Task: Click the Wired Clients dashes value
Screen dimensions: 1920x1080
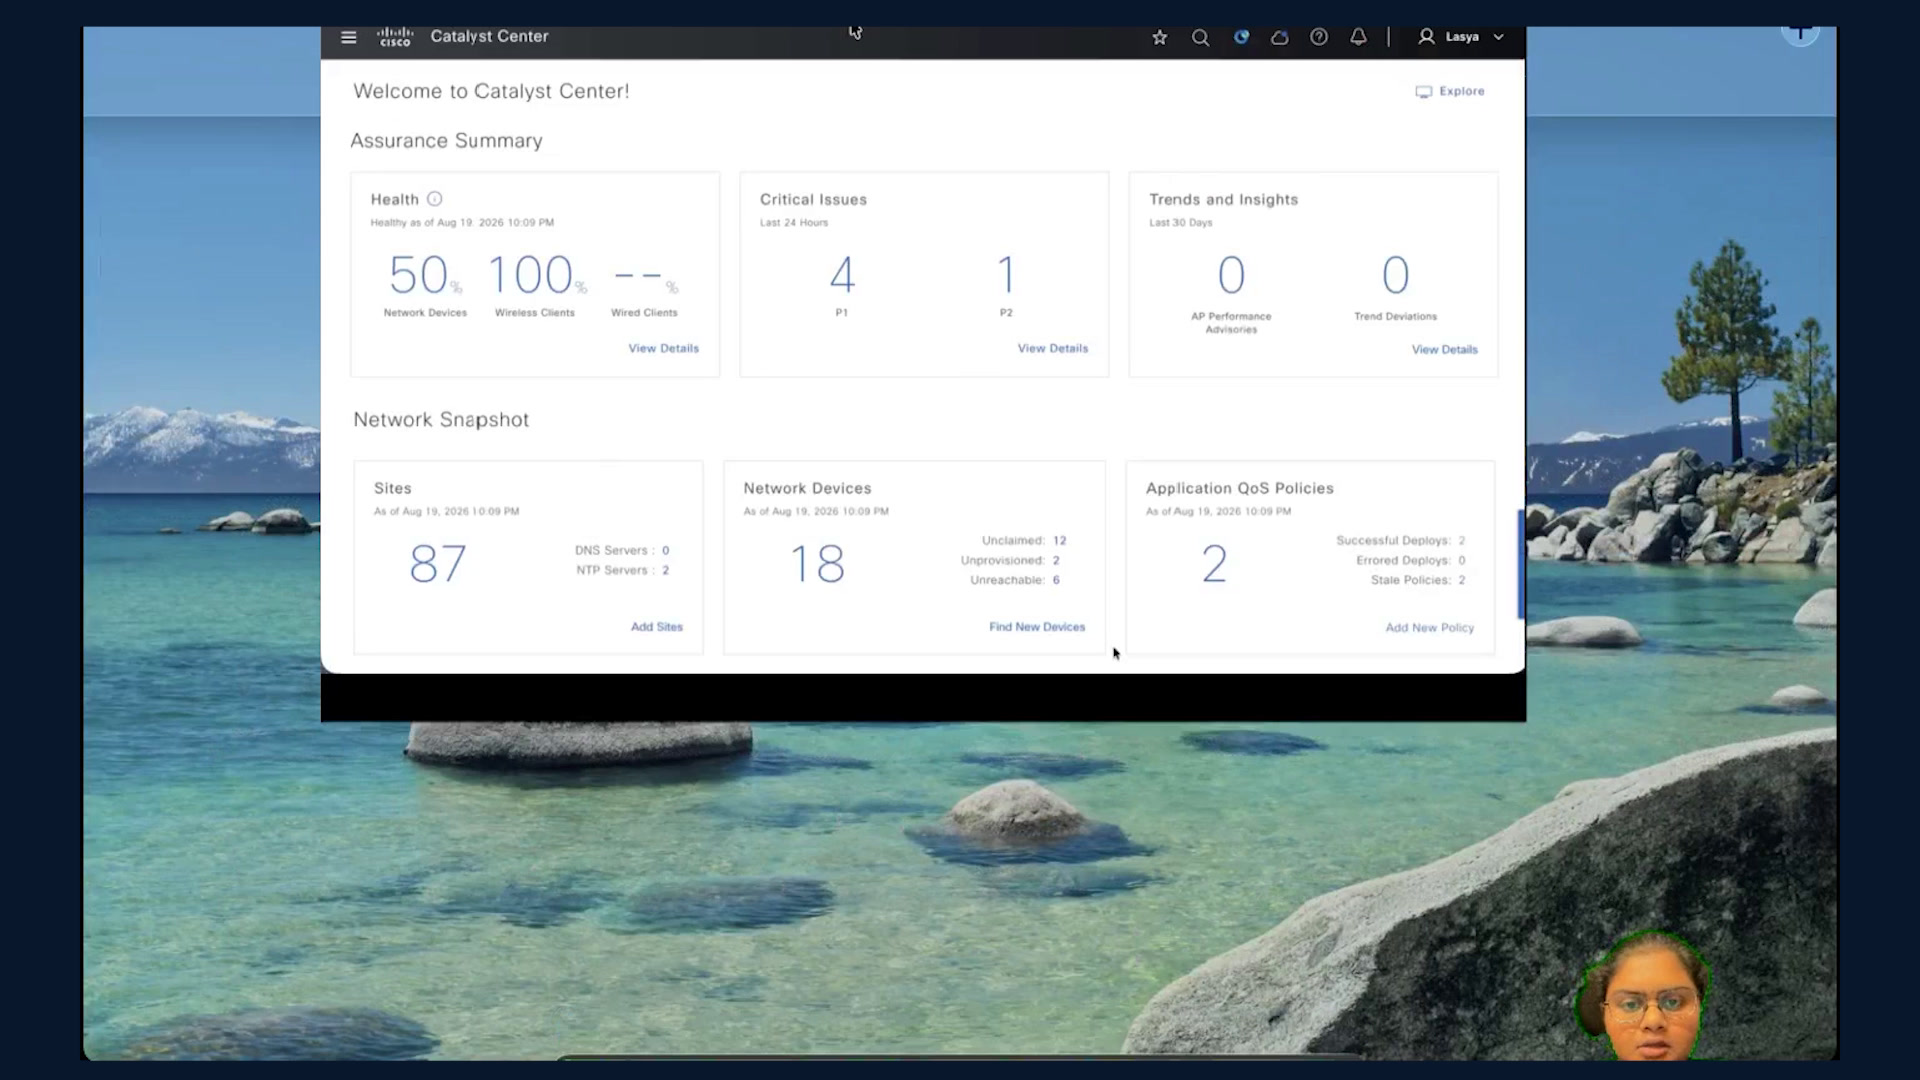Action: pyautogui.click(x=645, y=276)
